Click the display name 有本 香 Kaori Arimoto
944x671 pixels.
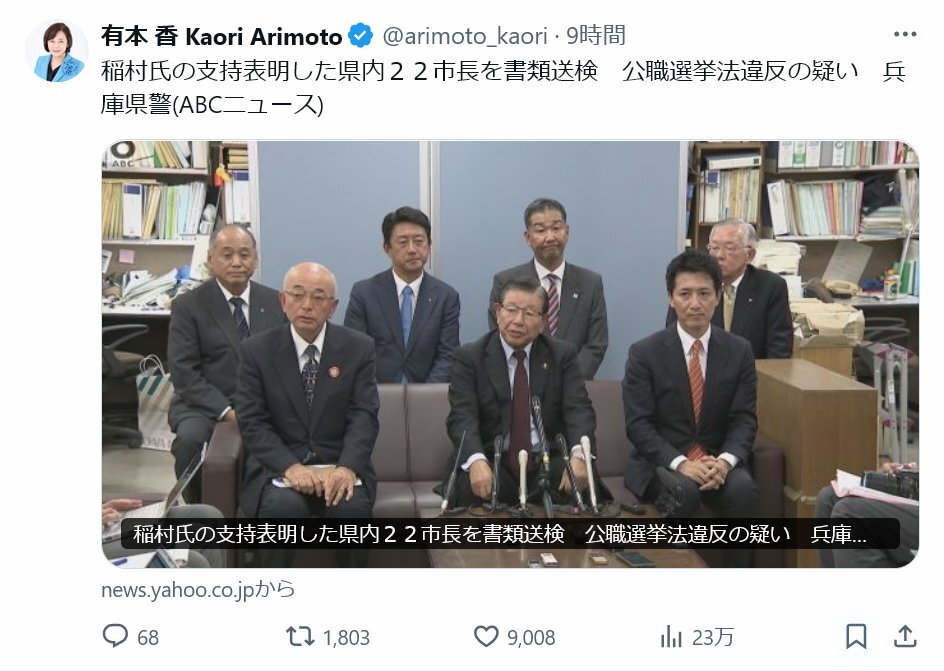point(222,36)
